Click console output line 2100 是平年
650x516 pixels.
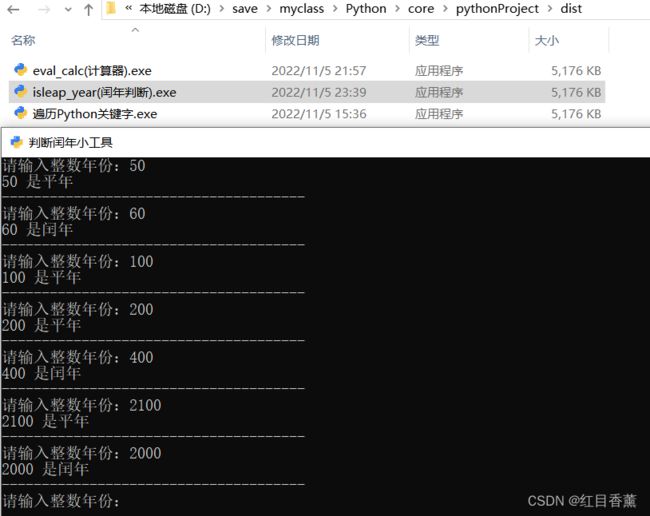(45, 421)
